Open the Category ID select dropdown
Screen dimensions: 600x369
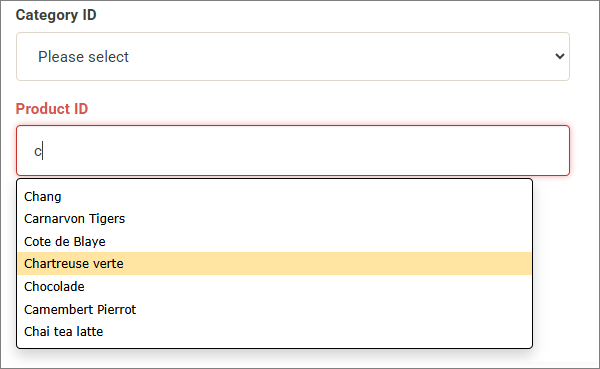coord(293,57)
